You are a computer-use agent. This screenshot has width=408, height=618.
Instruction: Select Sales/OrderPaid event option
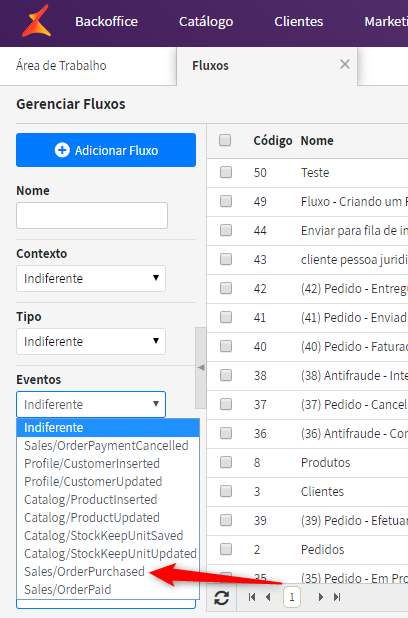coord(68,590)
